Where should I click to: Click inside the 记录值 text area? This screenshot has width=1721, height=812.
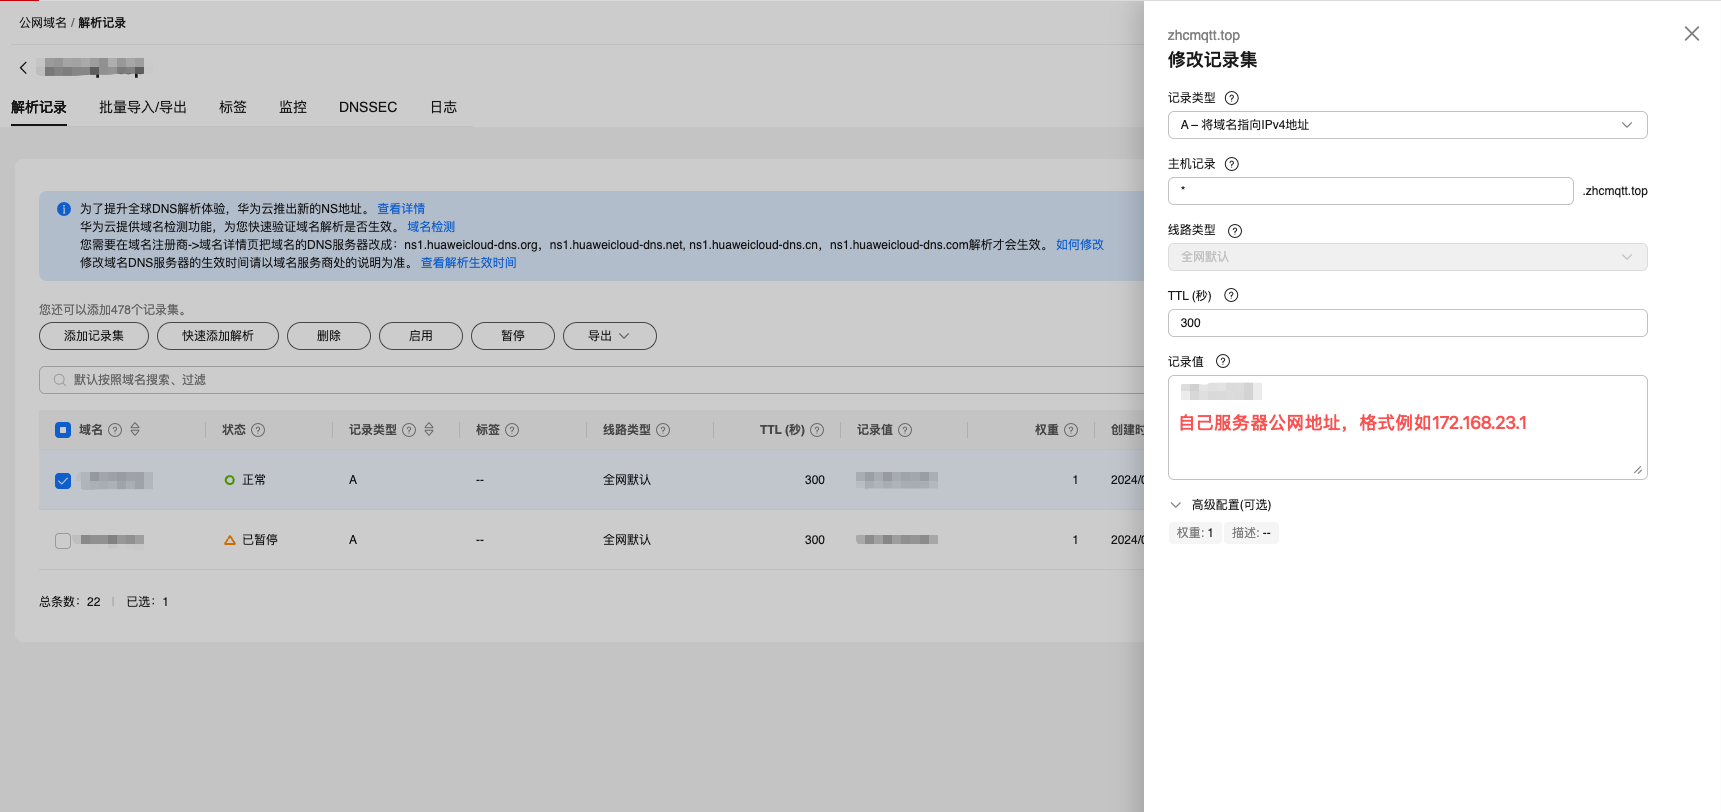pos(1407,428)
